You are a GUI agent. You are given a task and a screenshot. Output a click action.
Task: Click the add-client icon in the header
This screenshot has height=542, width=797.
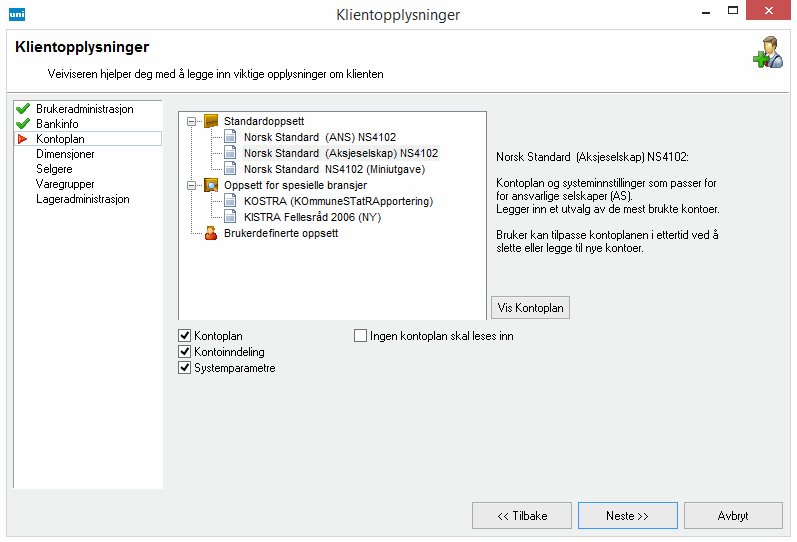point(767,53)
